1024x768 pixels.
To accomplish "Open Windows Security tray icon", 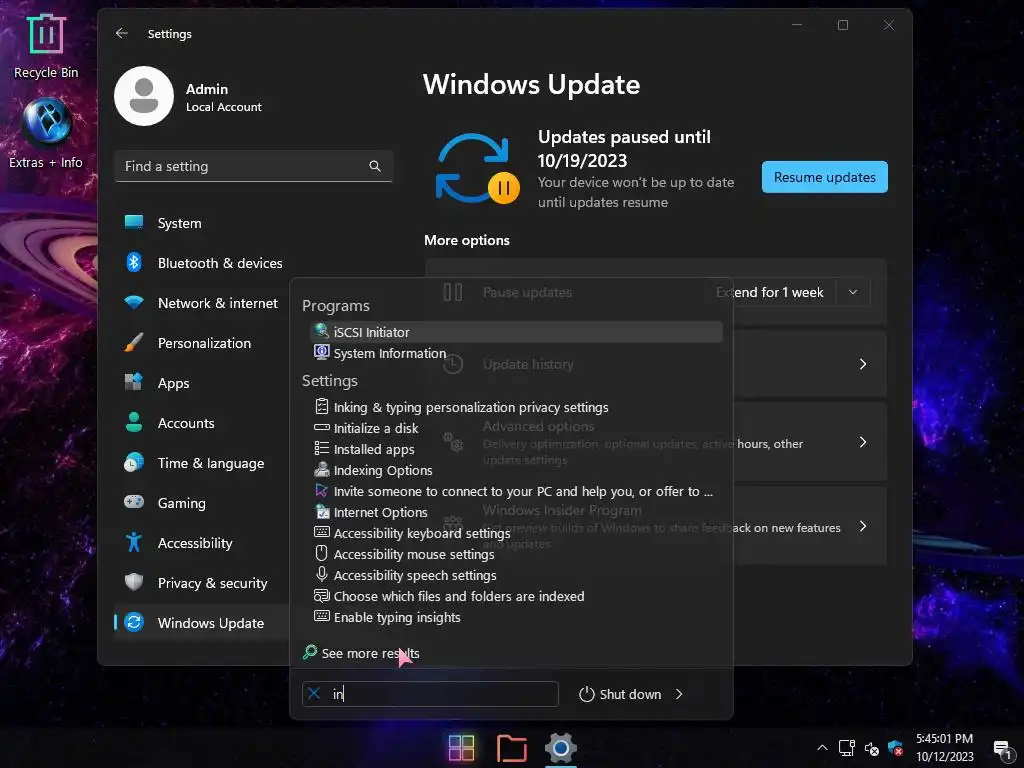I will [895, 748].
